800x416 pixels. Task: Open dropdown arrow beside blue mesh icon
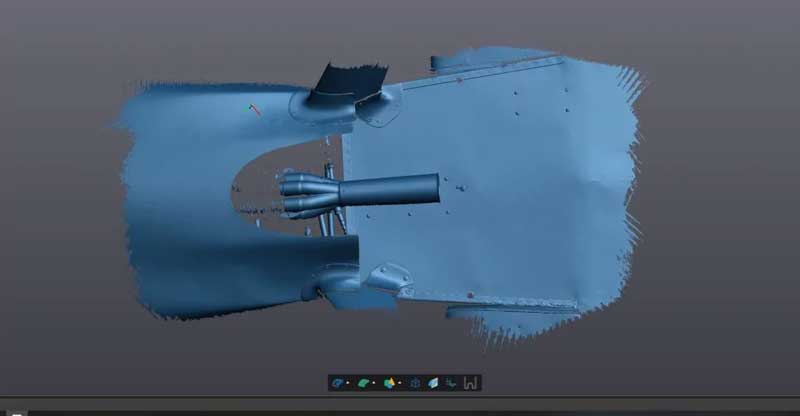(x=347, y=383)
